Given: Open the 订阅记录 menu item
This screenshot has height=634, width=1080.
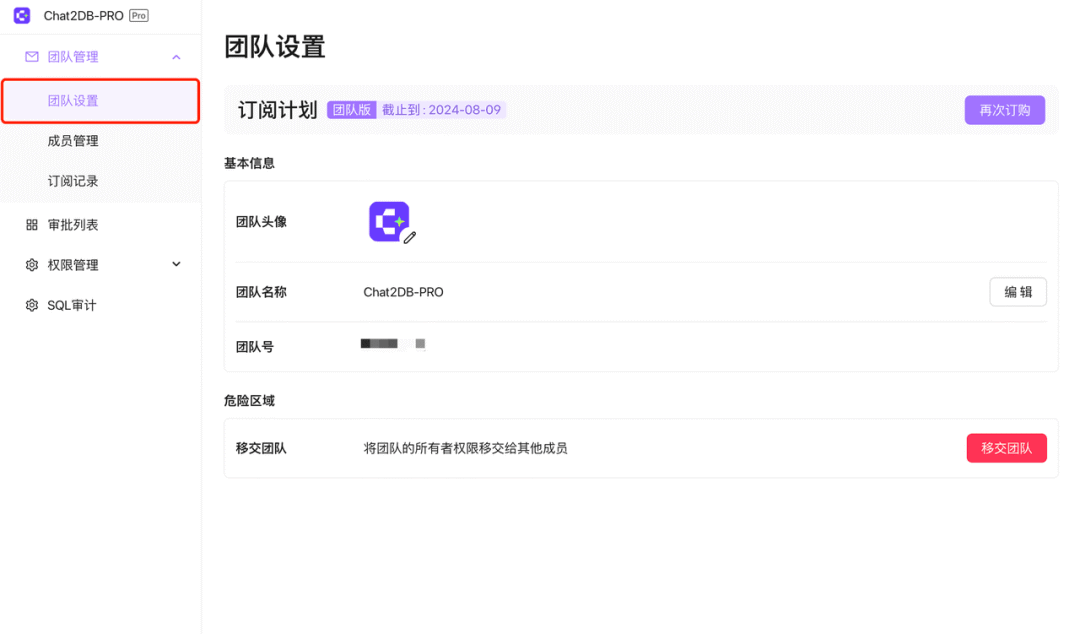Looking at the screenshot, I should [x=101, y=181].
